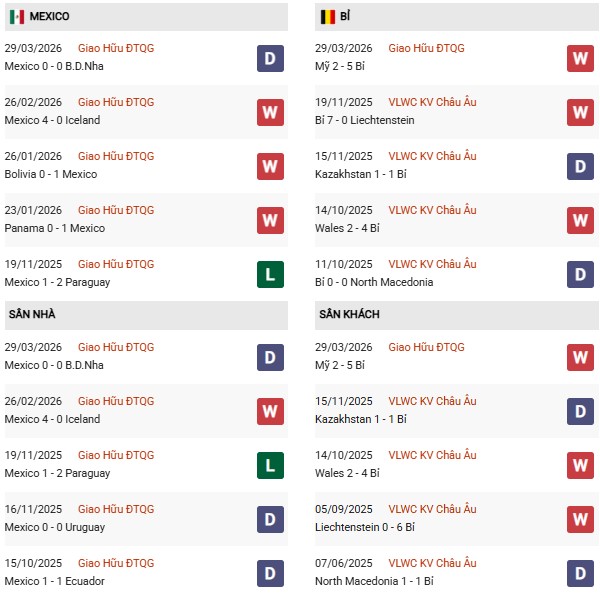
Task: Click the W badge for Liechtenstein 0 - 6 Bỉ
Action: pyautogui.click(x=581, y=519)
